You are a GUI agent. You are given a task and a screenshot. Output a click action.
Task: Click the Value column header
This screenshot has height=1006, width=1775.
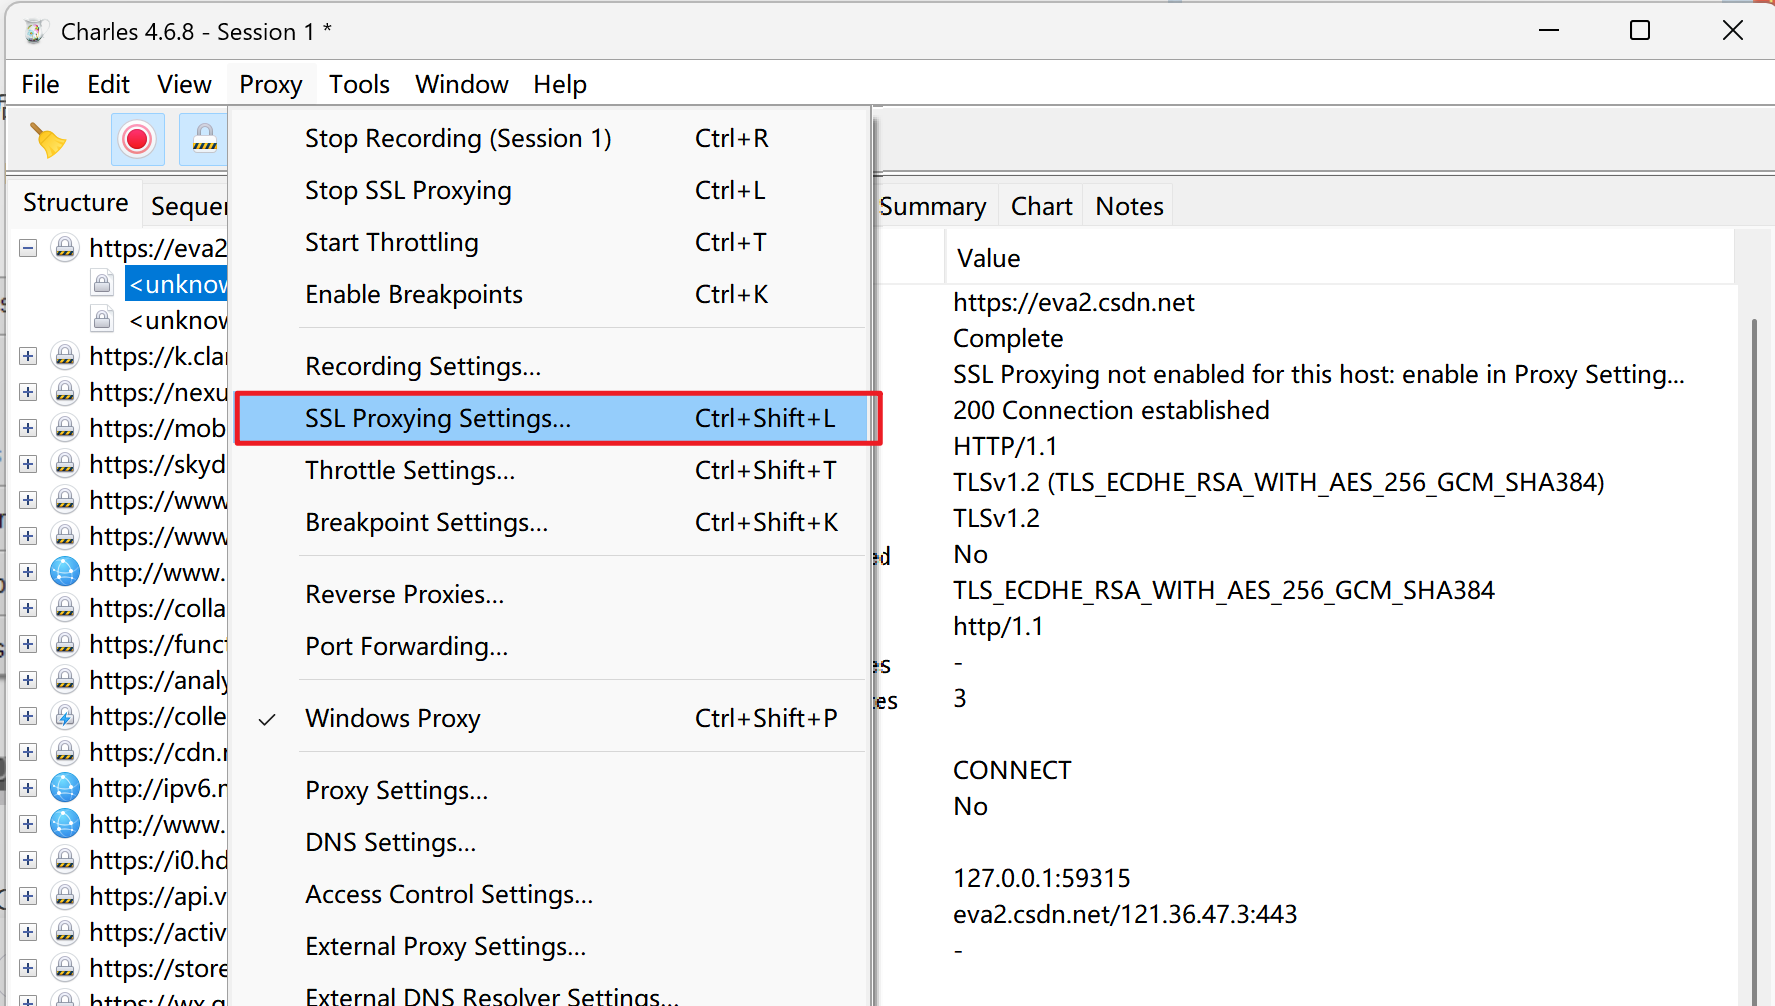coord(1340,258)
